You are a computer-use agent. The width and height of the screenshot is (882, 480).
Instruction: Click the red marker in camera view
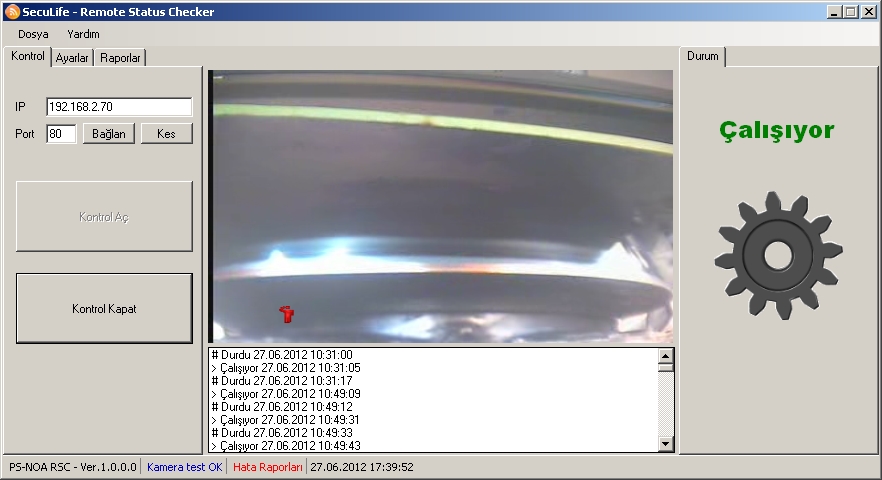coord(287,314)
